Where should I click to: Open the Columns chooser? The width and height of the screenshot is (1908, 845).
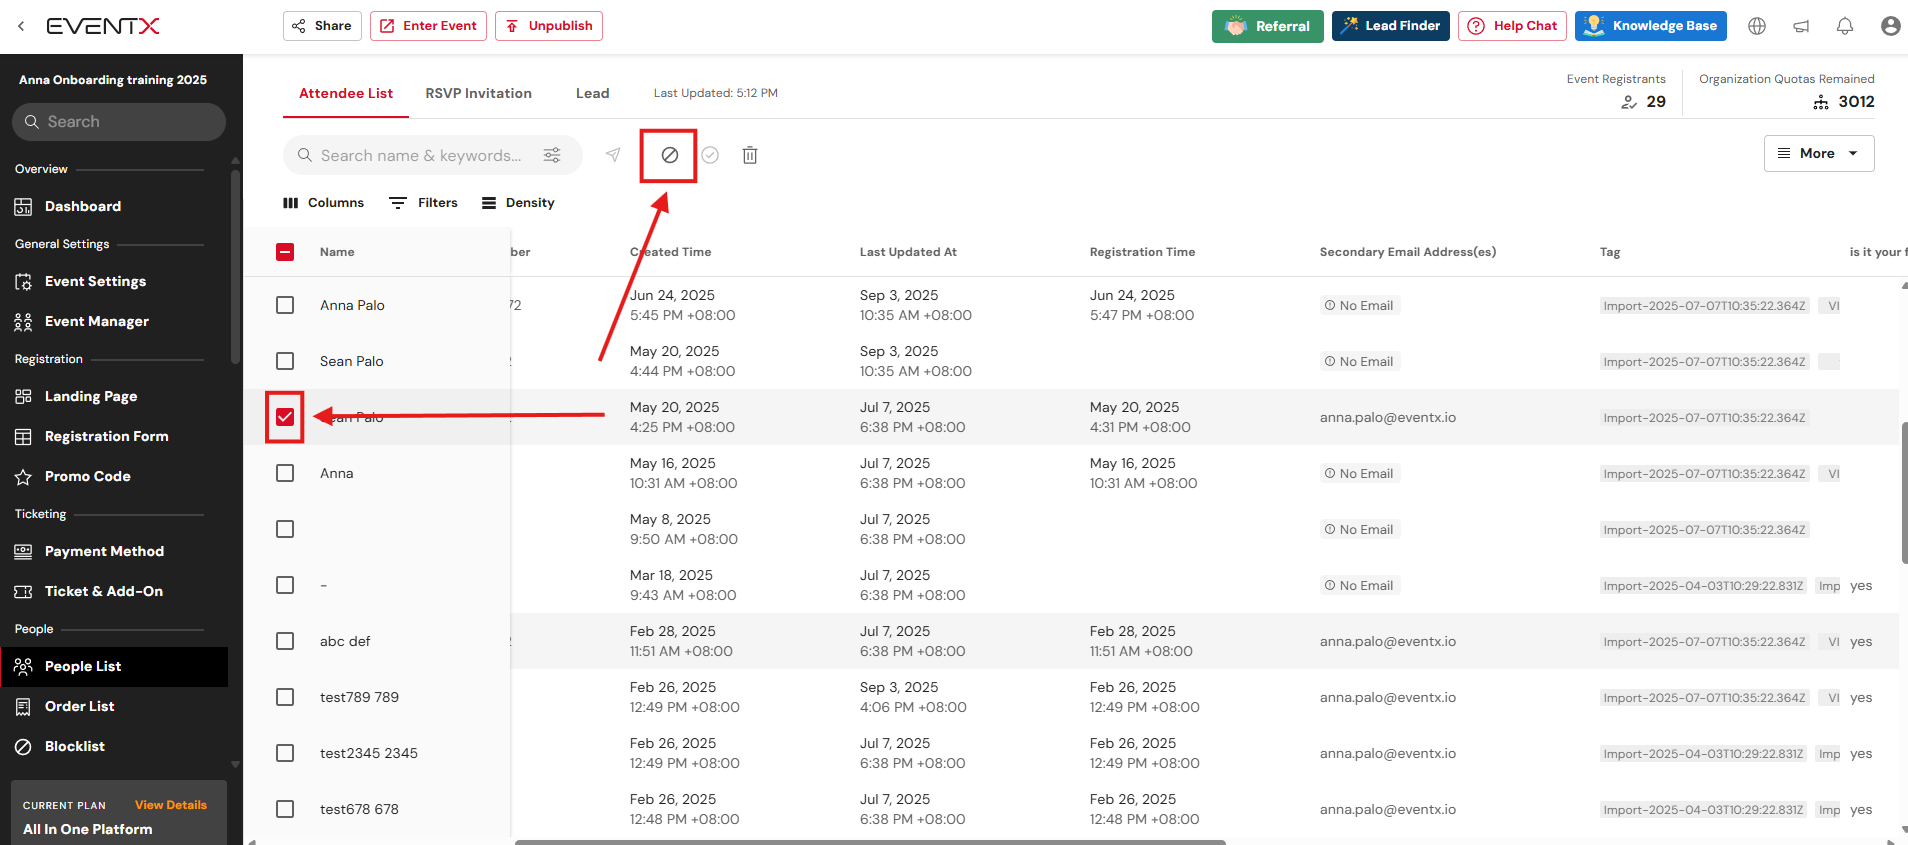[x=324, y=203]
